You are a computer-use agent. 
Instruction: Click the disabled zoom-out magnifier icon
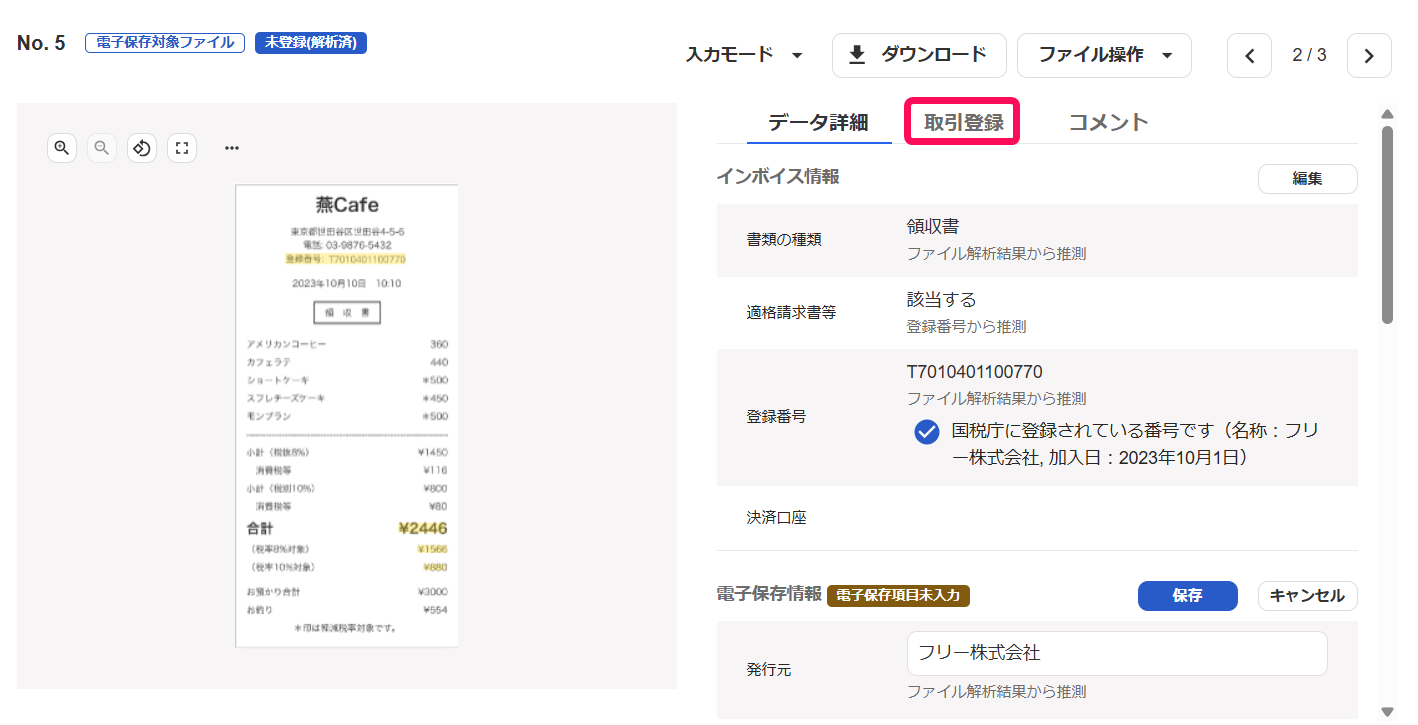tap(102, 148)
